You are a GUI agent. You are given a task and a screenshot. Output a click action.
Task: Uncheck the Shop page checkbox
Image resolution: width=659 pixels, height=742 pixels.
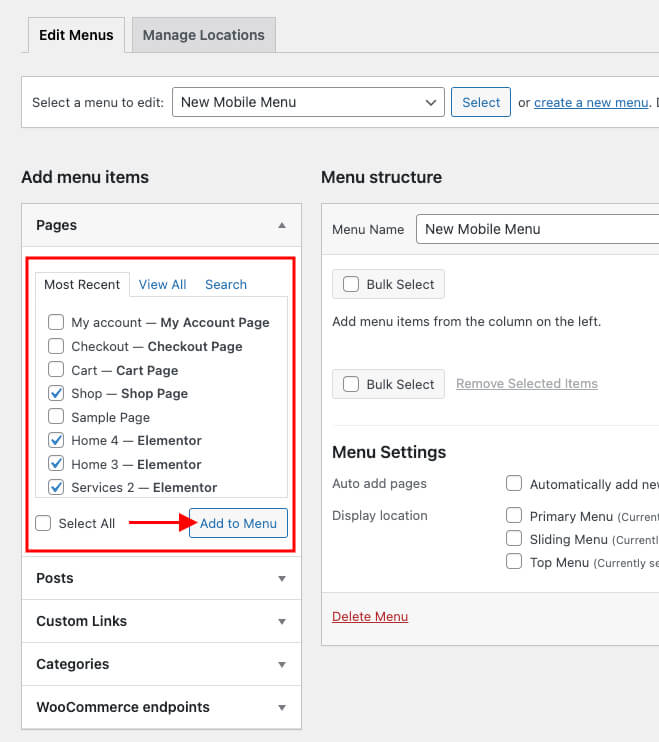(x=57, y=394)
